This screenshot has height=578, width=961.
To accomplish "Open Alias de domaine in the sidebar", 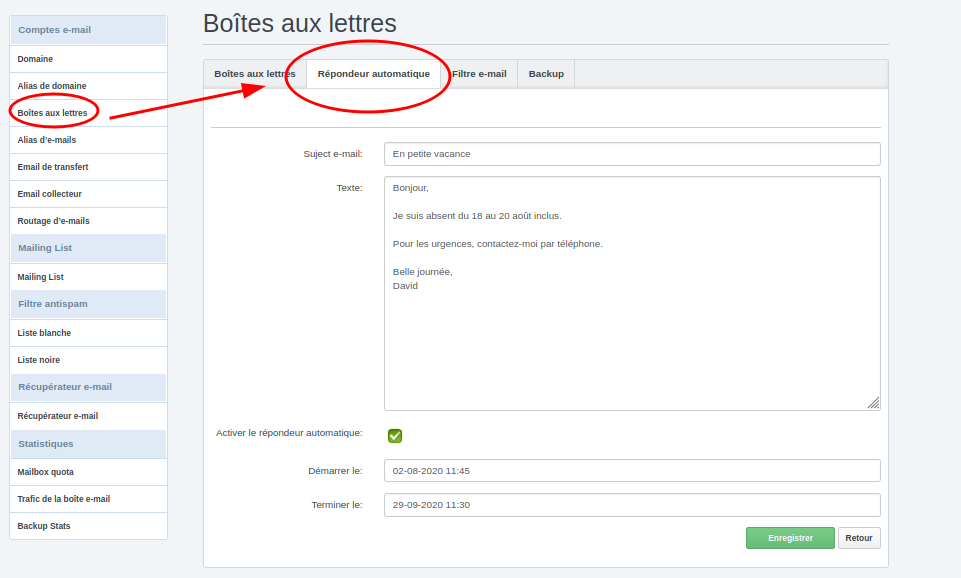I will click(x=52, y=86).
